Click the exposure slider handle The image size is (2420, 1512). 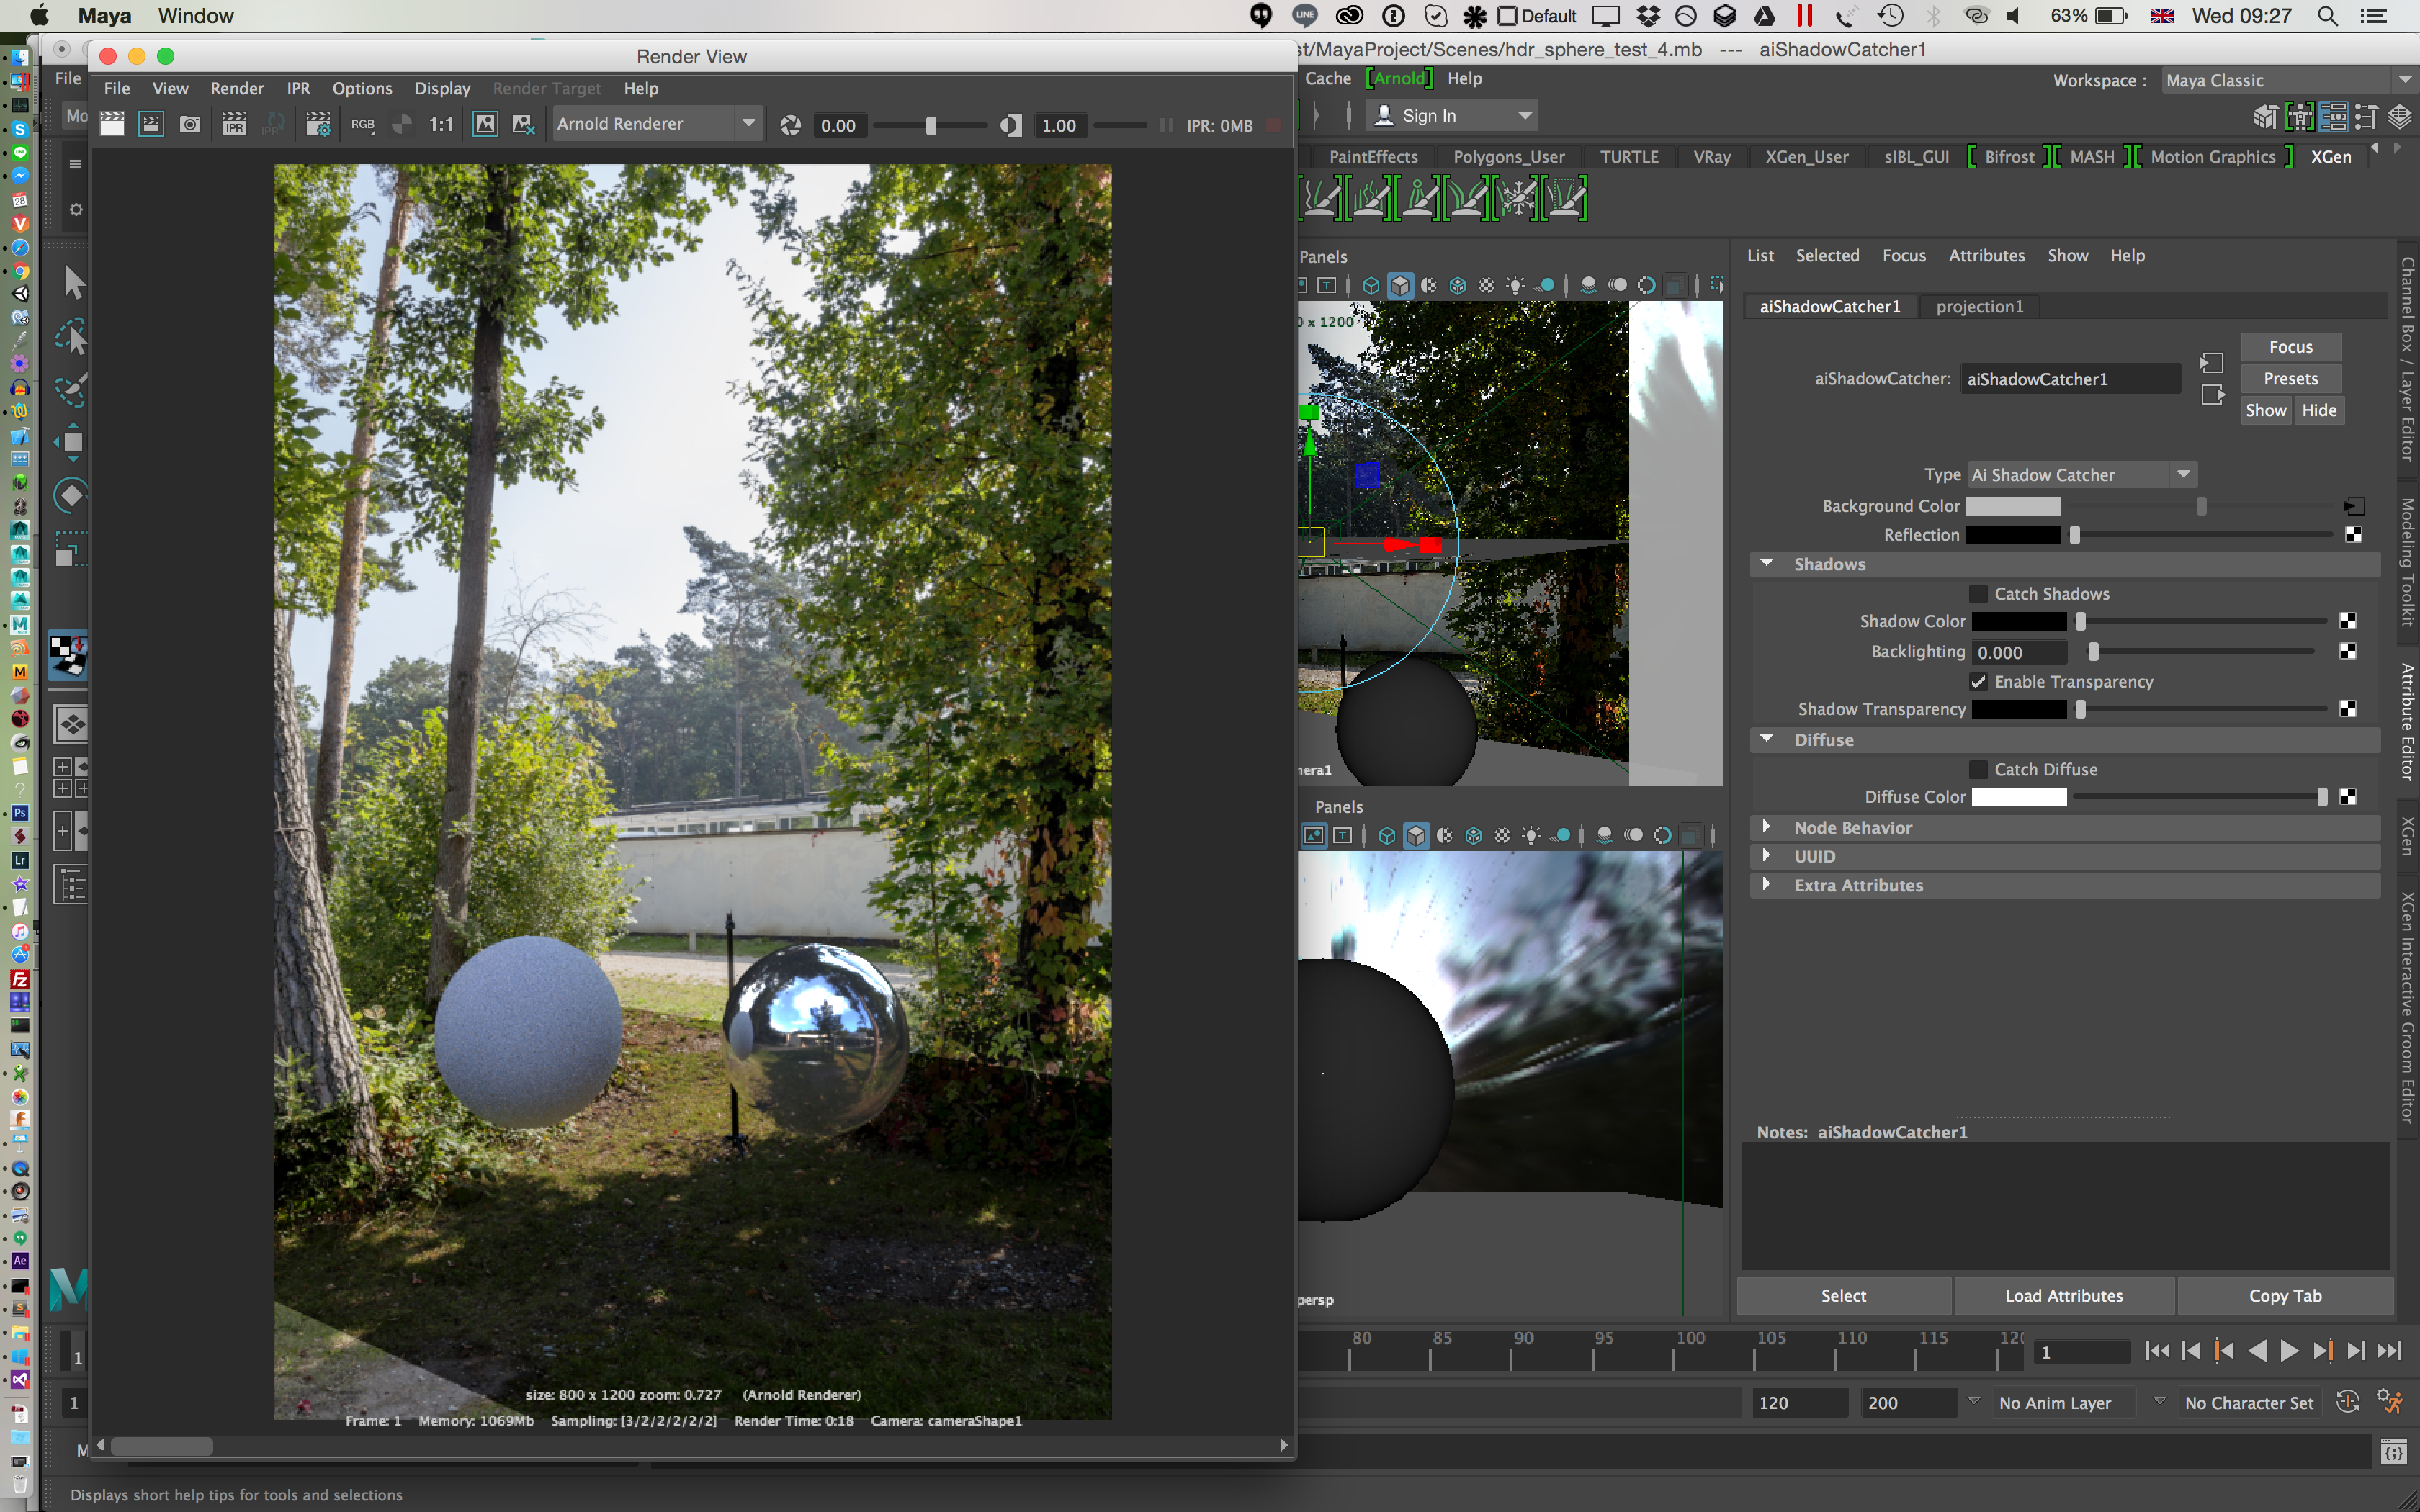(931, 125)
